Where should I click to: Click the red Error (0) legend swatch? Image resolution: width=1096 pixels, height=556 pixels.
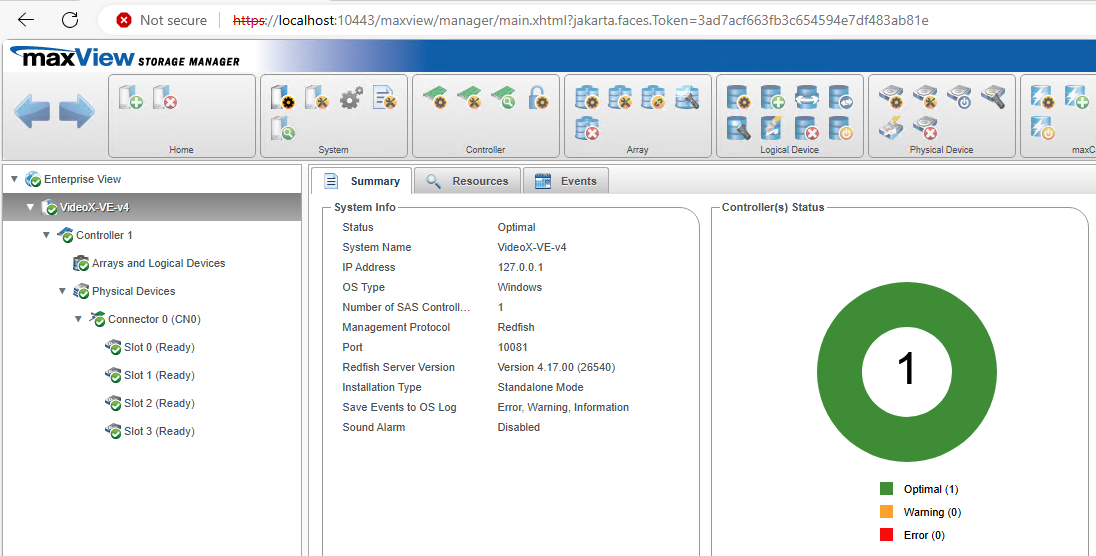[x=886, y=535]
